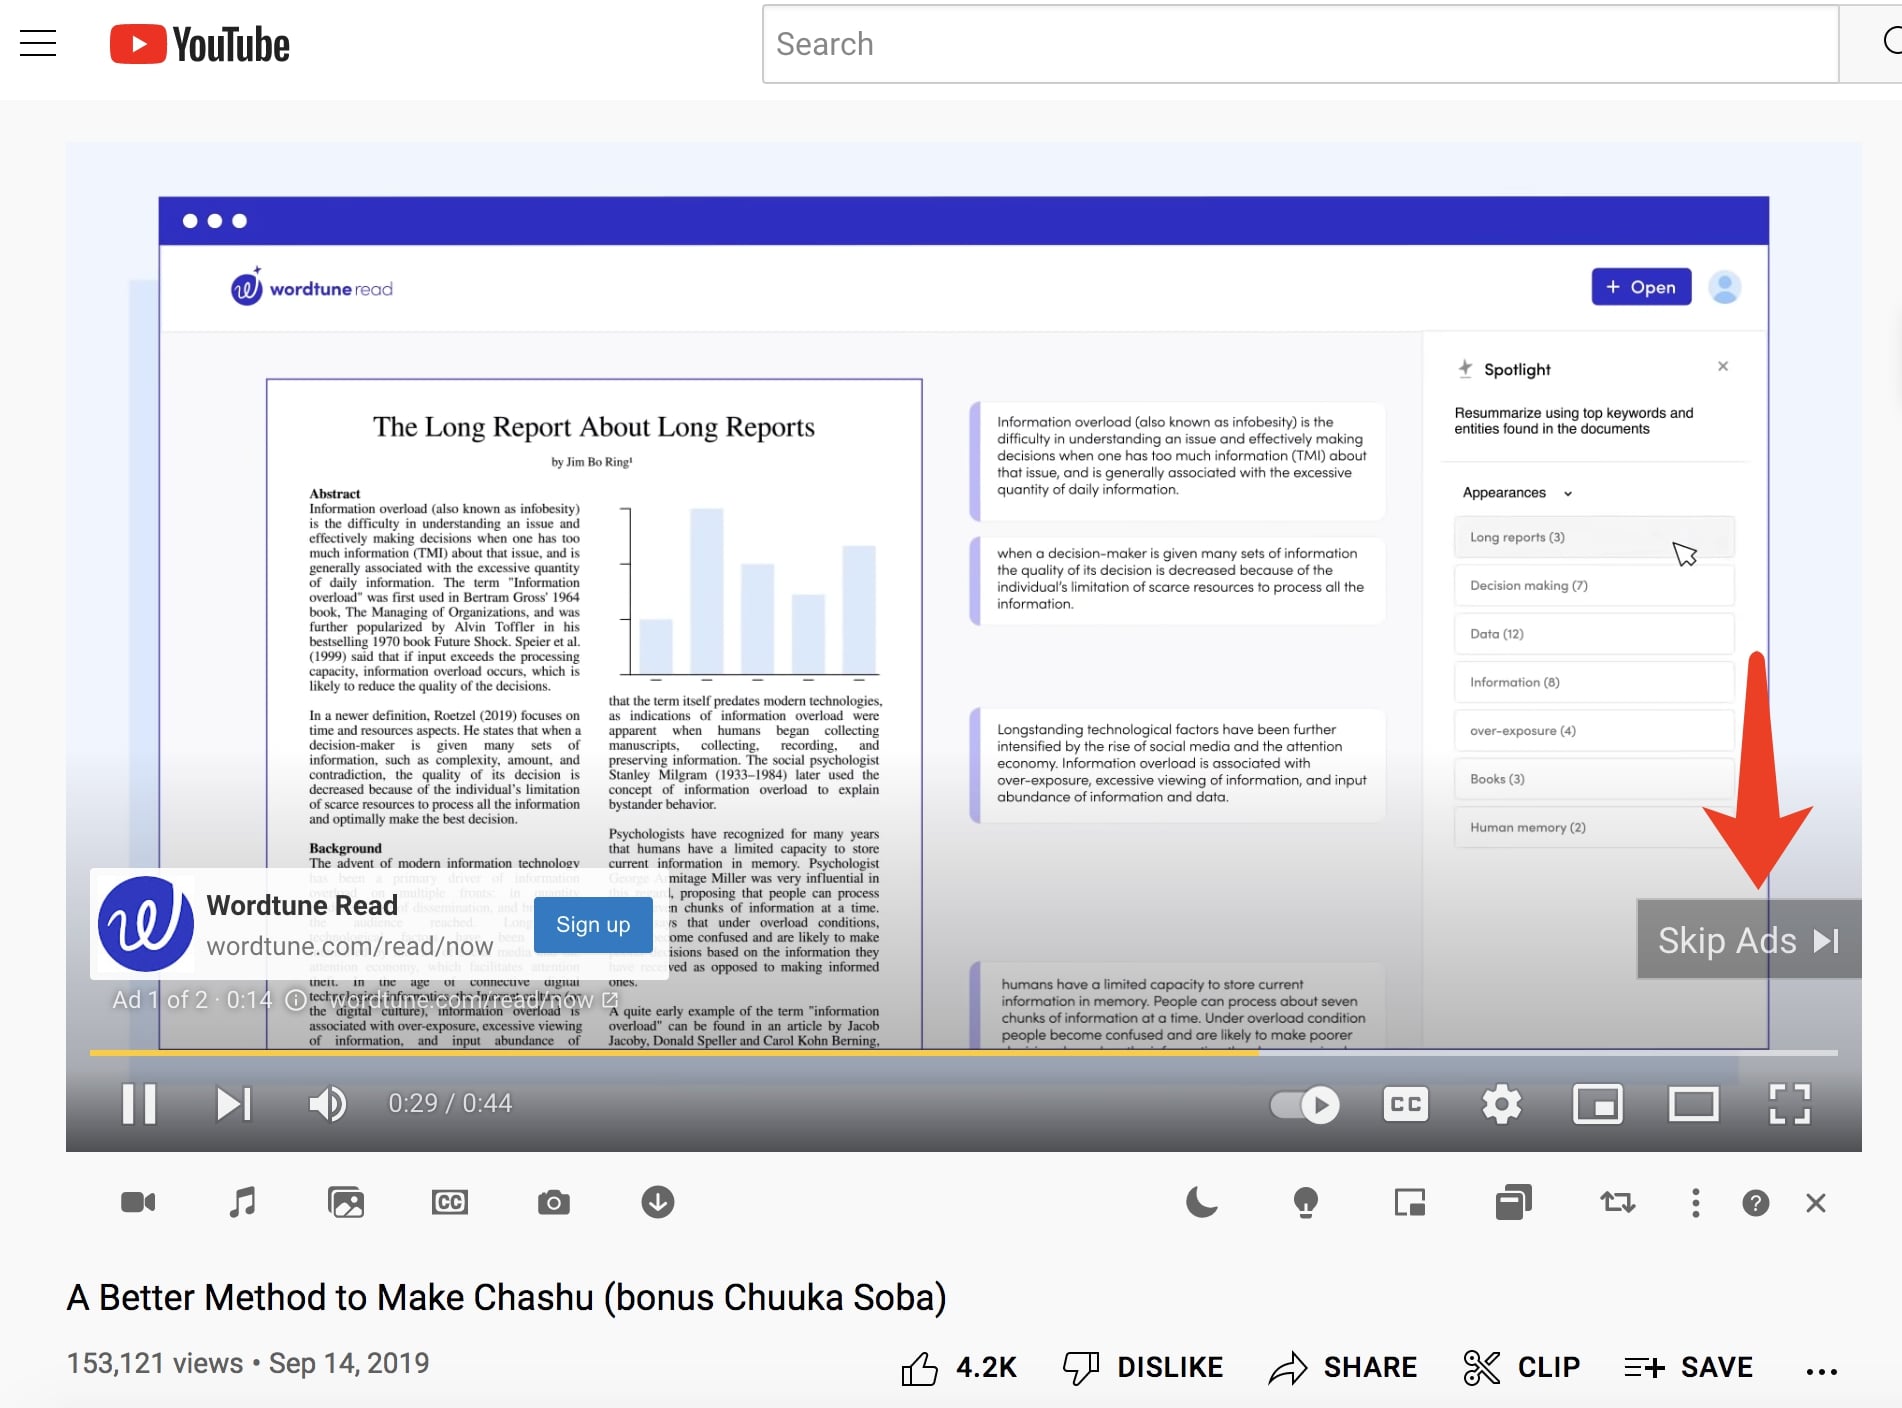Enter fullscreen mode on the video
The width and height of the screenshot is (1902, 1408).
(1790, 1104)
